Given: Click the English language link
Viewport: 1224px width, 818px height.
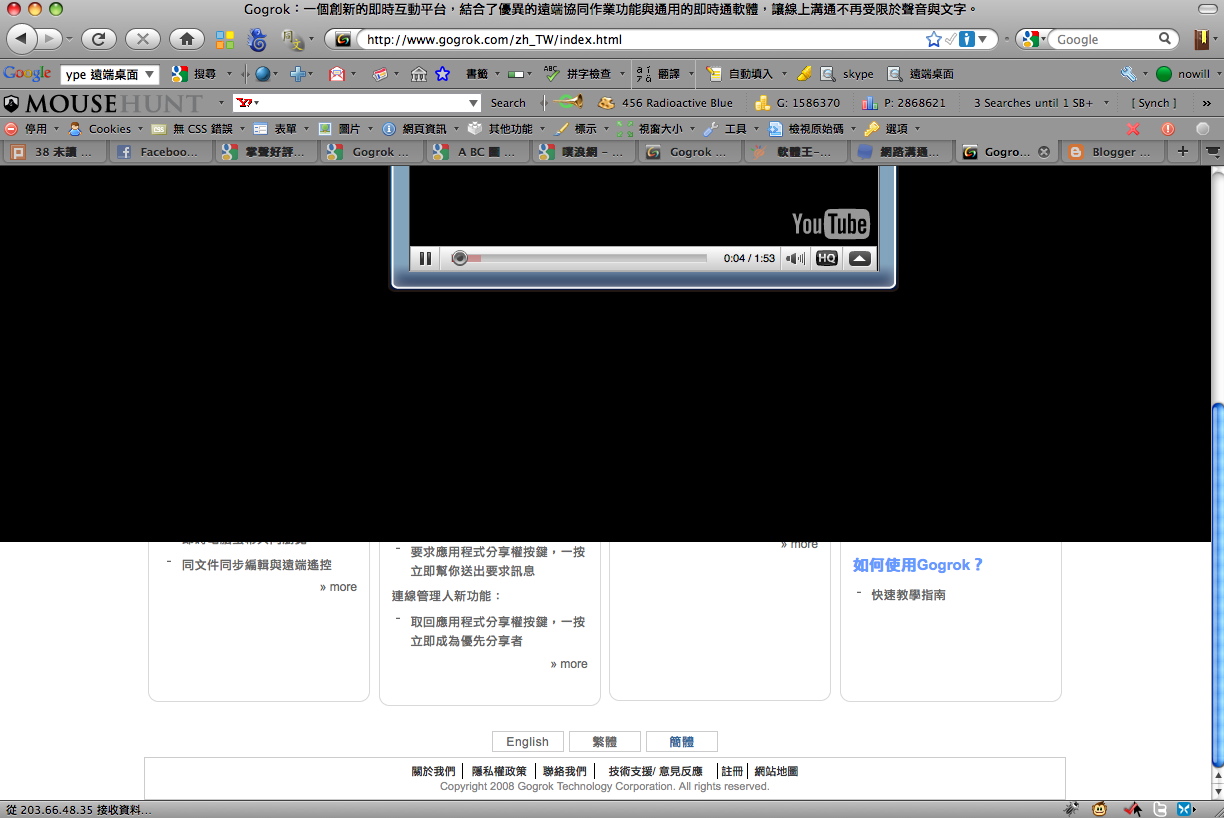Looking at the screenshot, I should point(527,742).
